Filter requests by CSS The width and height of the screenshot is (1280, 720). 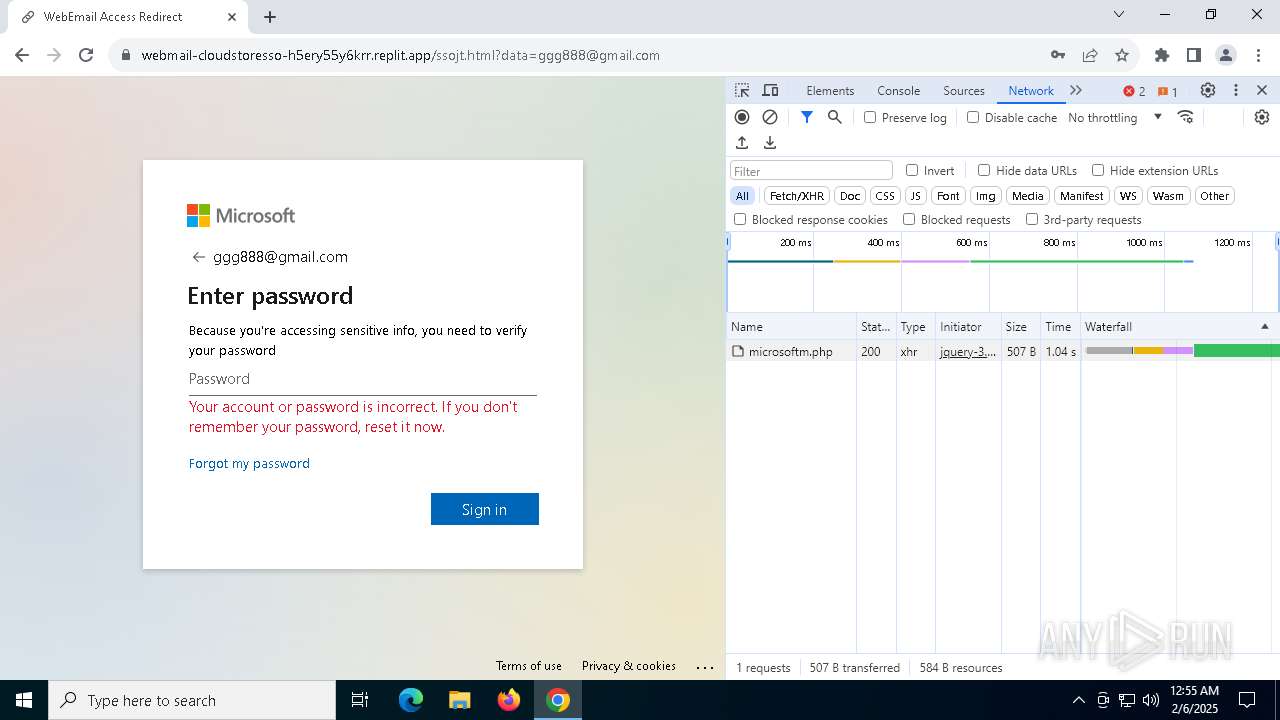pos(885,196)
